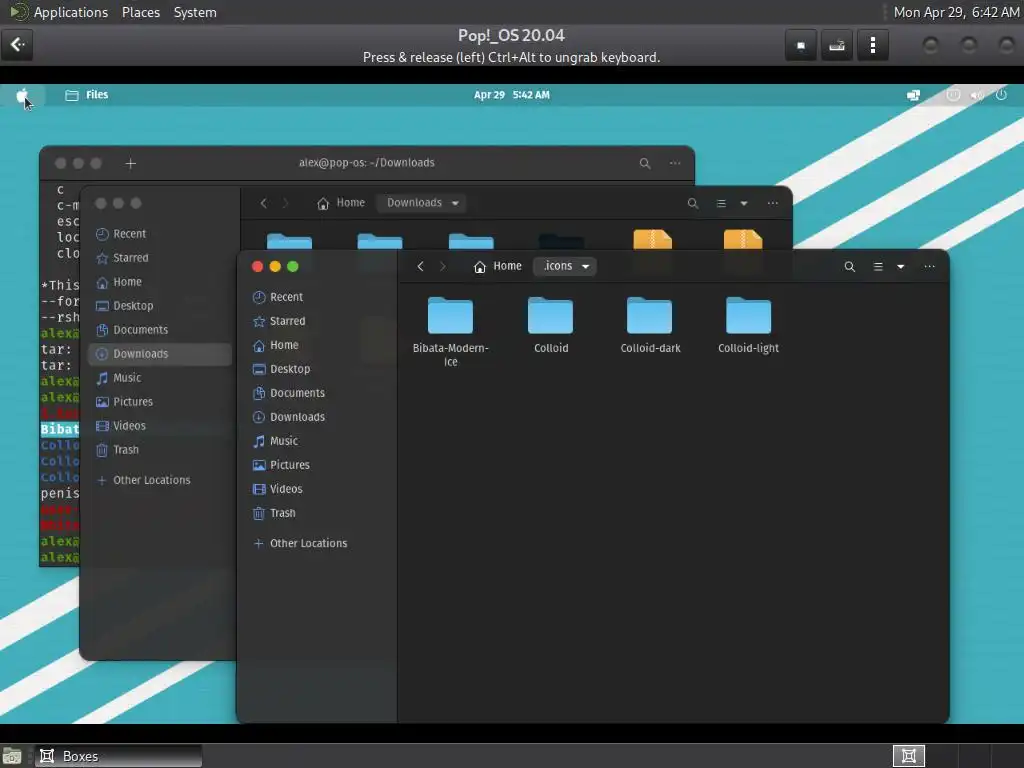Open the three-dot menu of the Downloads window
The image size is (1024, 768).
[773, 203]
